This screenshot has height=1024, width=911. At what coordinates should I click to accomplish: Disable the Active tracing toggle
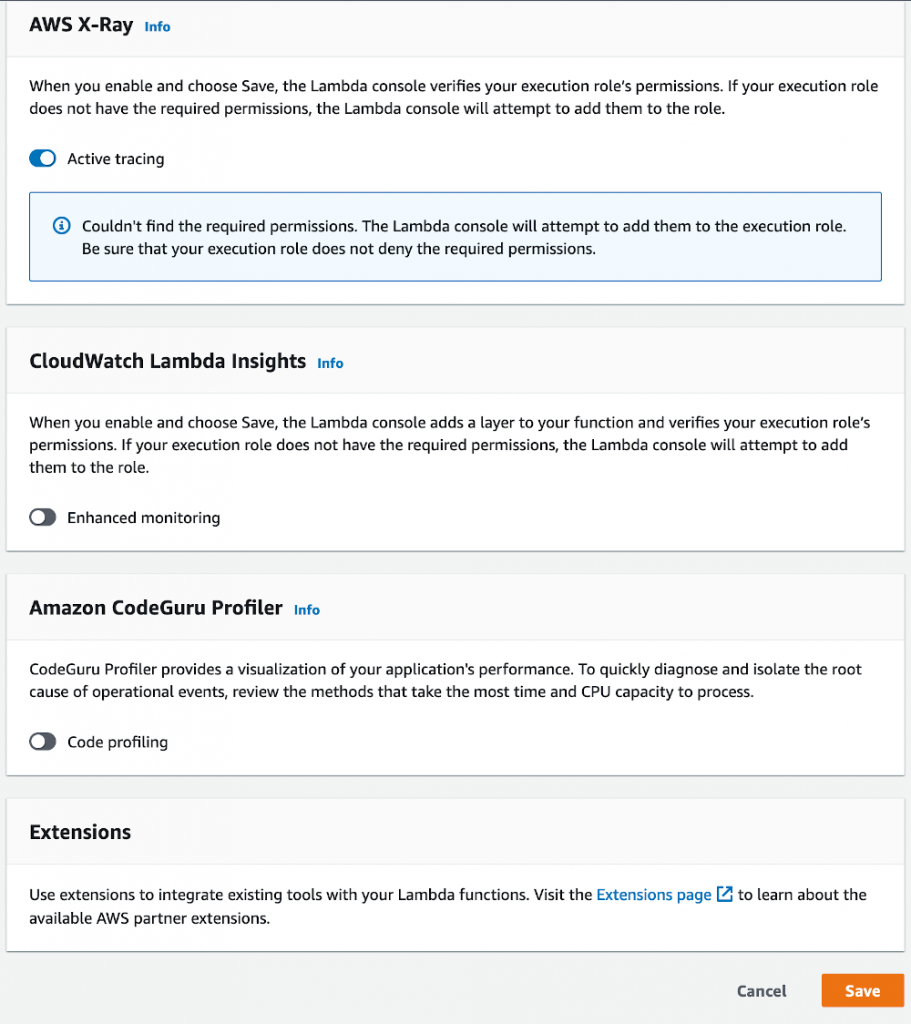click(42, 158)
